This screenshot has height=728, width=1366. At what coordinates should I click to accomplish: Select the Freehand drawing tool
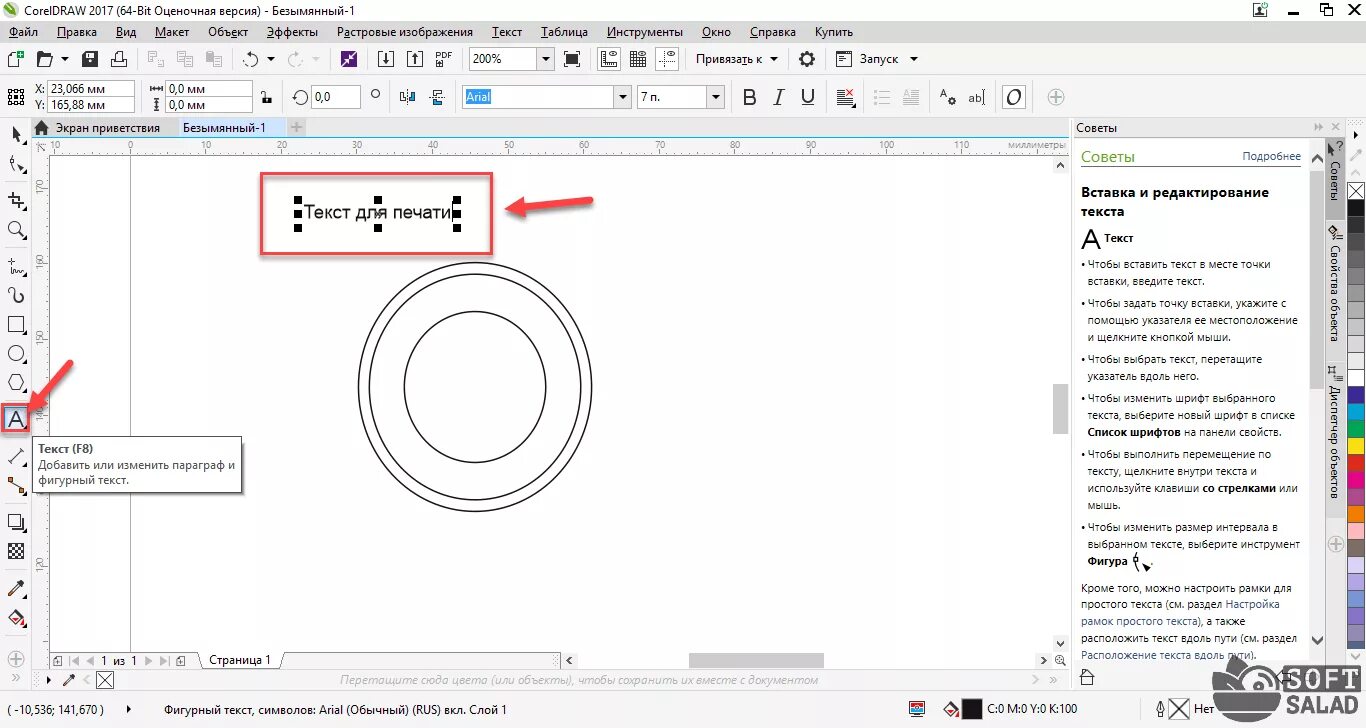coord(15,266)
